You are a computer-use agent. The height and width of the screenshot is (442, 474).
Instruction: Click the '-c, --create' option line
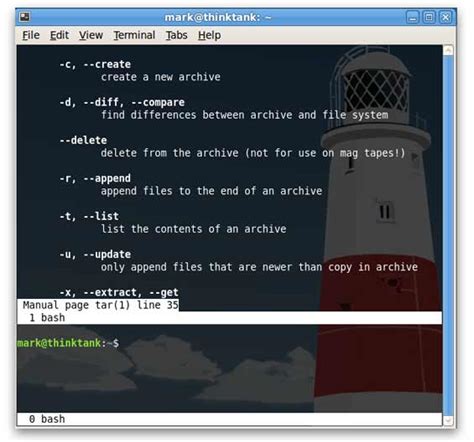(95, 64)
